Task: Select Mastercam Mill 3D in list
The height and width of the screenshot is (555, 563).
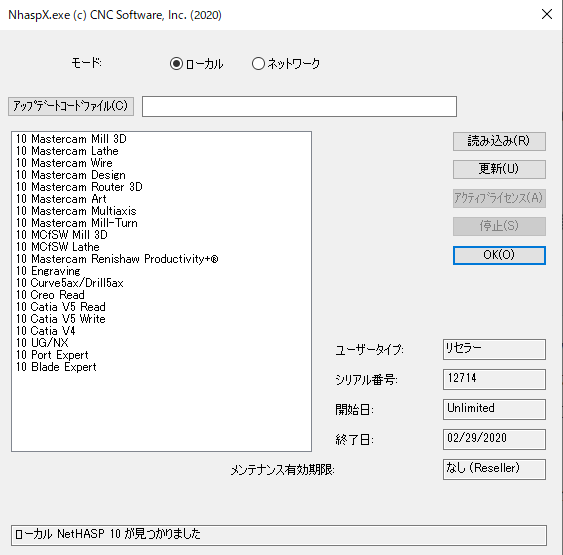Action: 71,139
